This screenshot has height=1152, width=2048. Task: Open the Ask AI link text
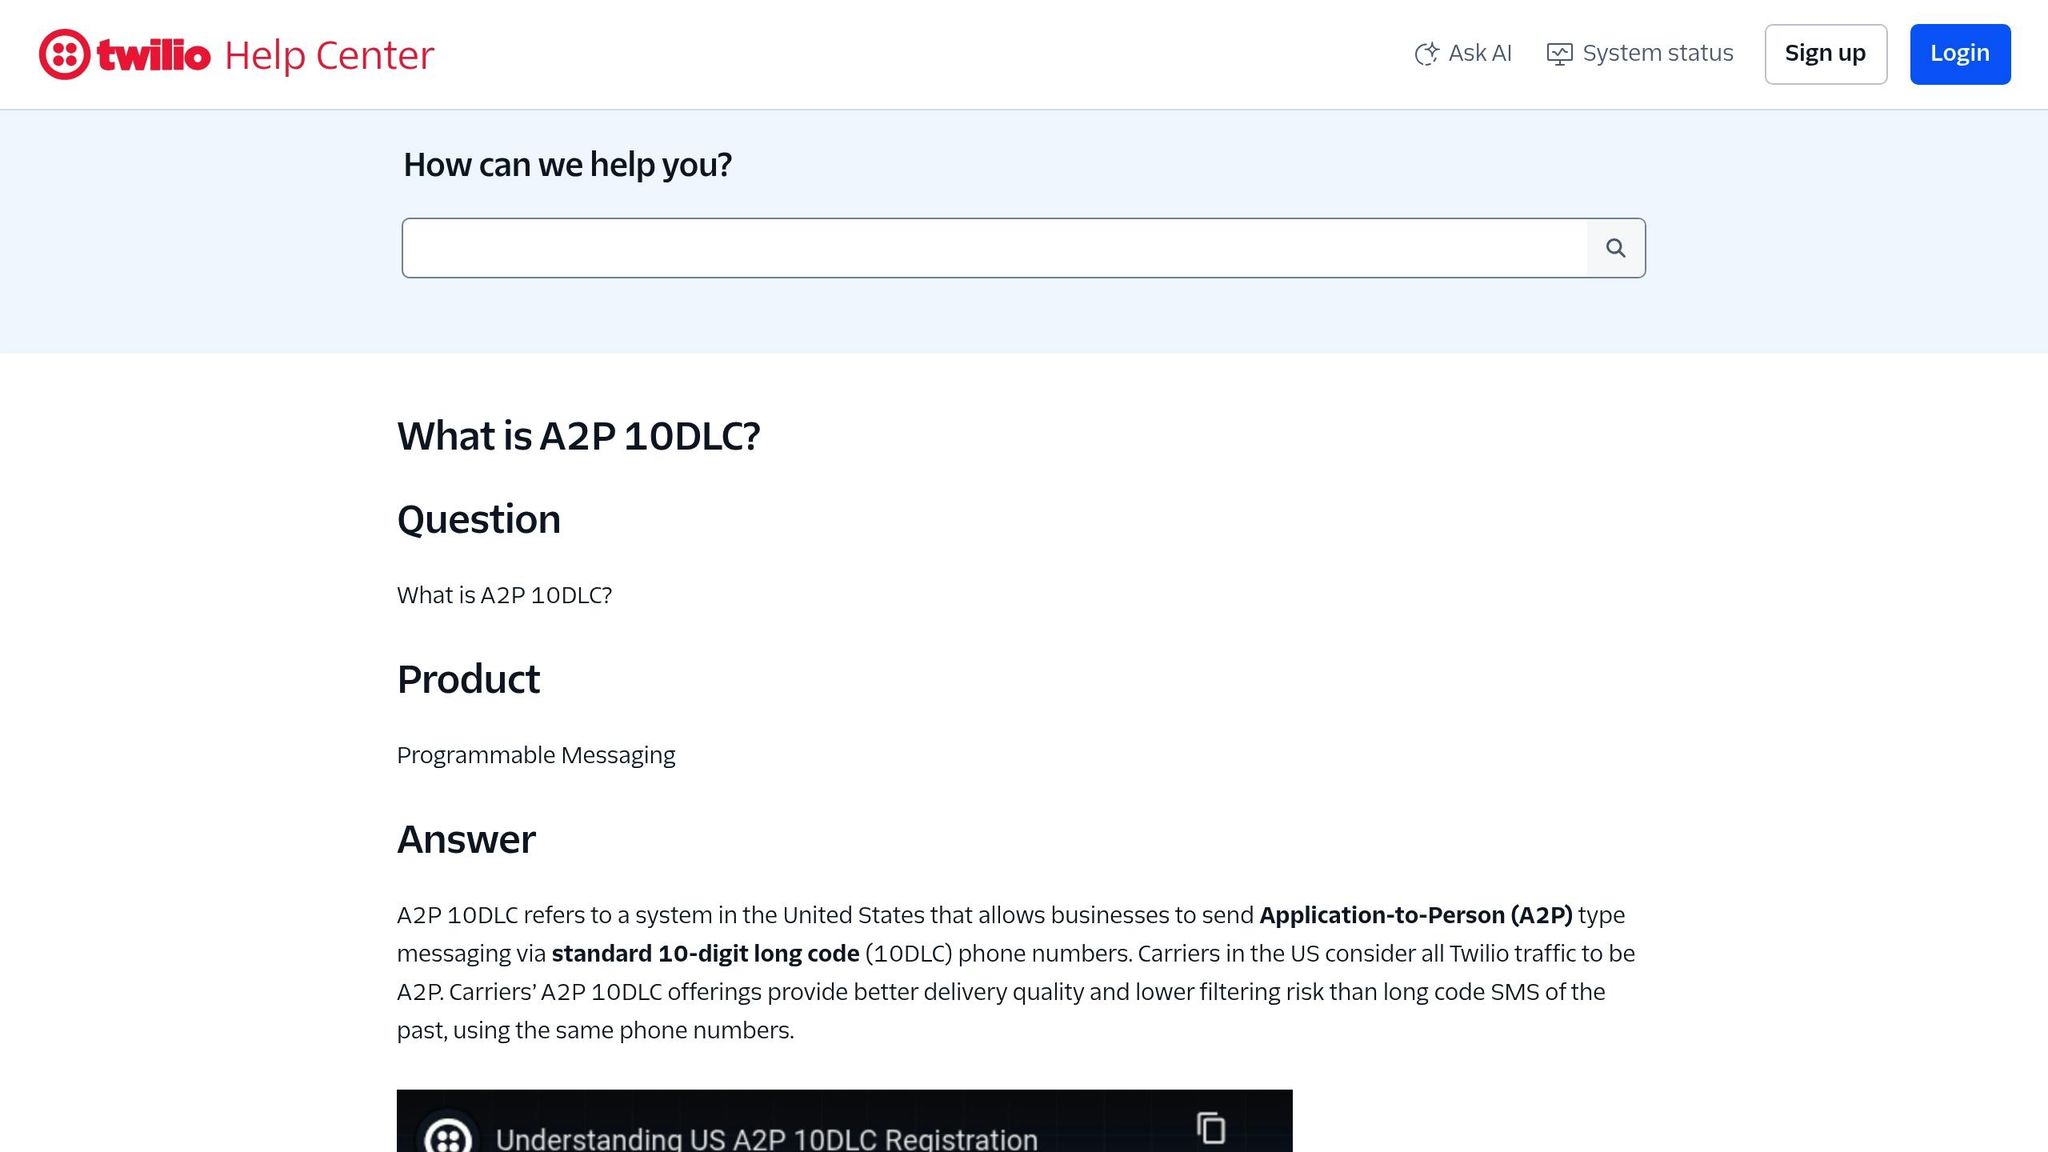pyautogui.click(x=1480, y=54)
